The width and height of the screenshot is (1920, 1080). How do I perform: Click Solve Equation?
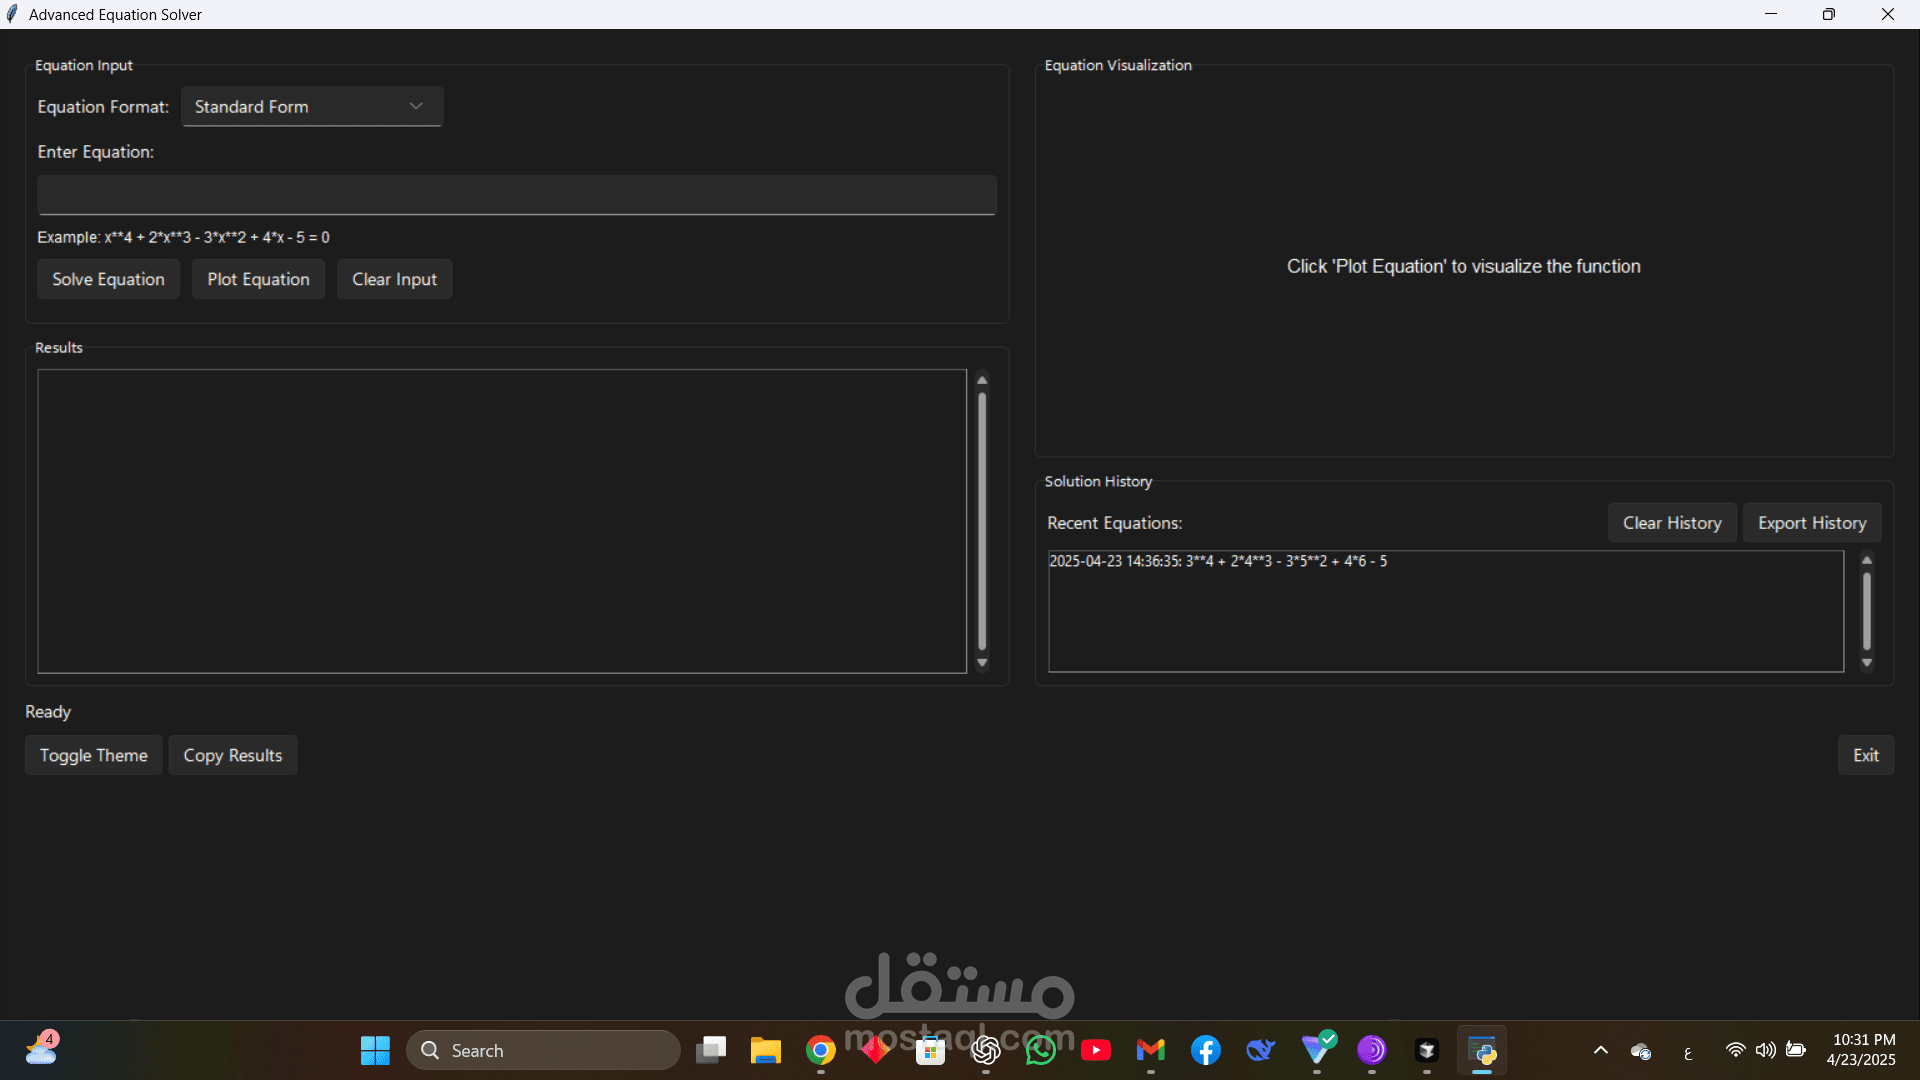click(107, 279)
